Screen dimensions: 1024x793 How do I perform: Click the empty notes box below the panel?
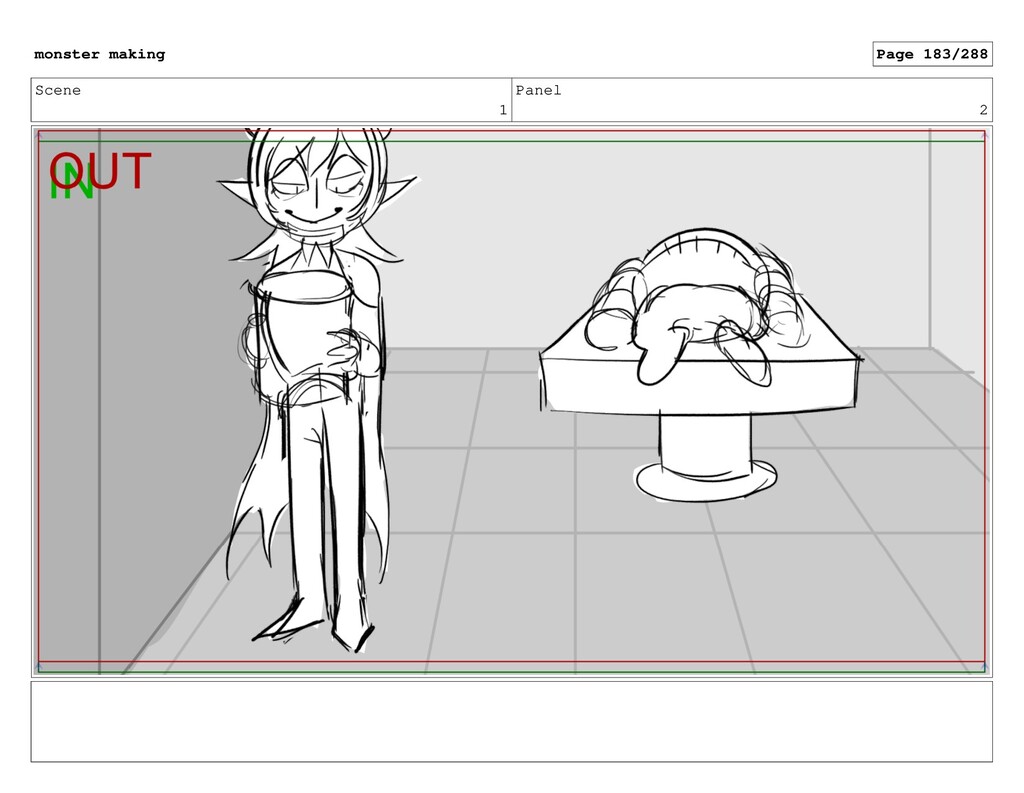pyautogui.click(x=511, y=721)
